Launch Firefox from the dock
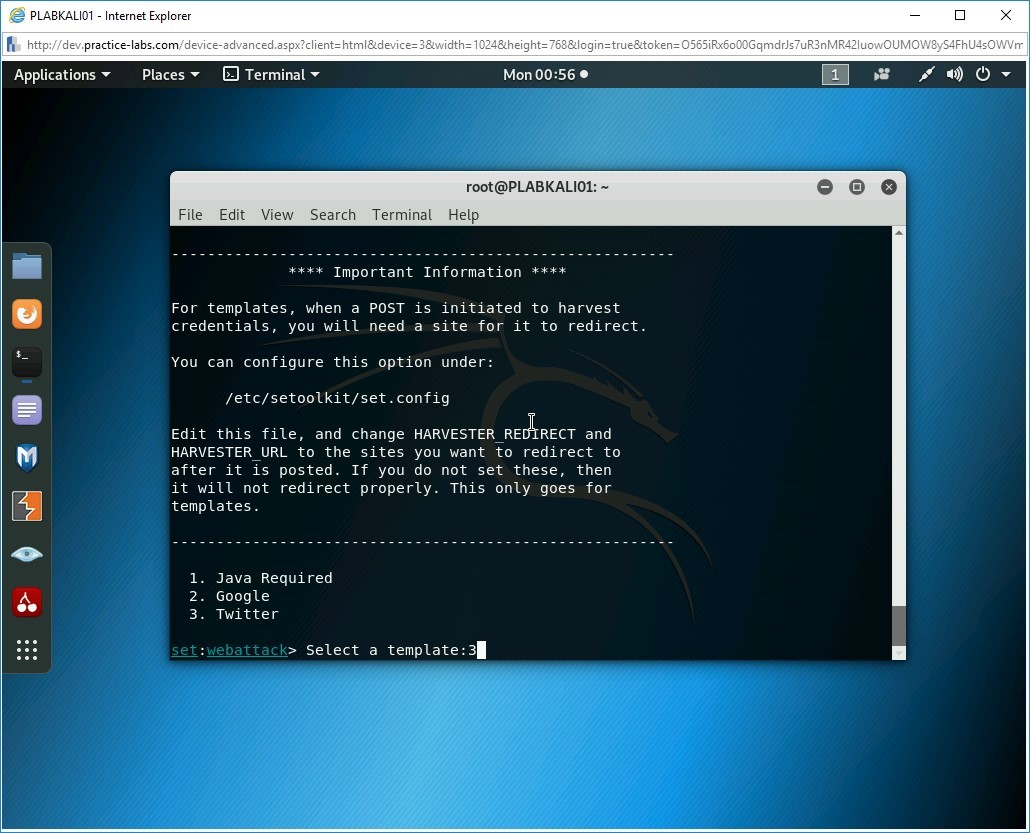The image size is (1030, 833). [27, 314]
